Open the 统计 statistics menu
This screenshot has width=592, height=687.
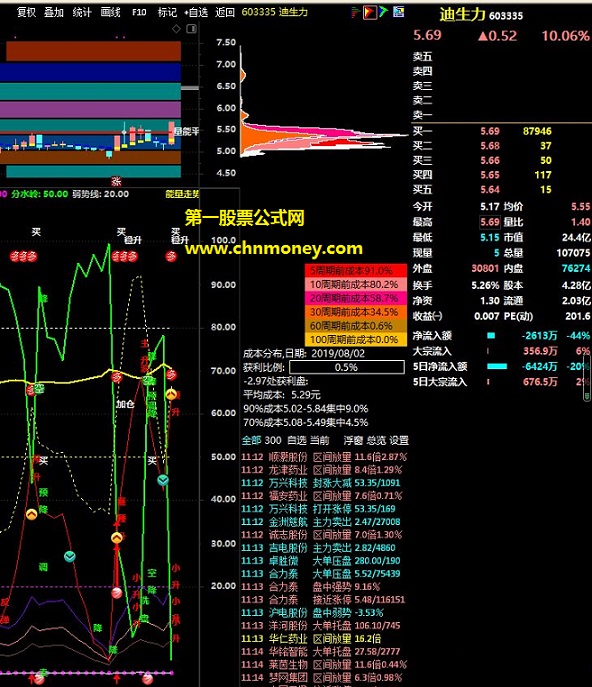coord(82,12)
